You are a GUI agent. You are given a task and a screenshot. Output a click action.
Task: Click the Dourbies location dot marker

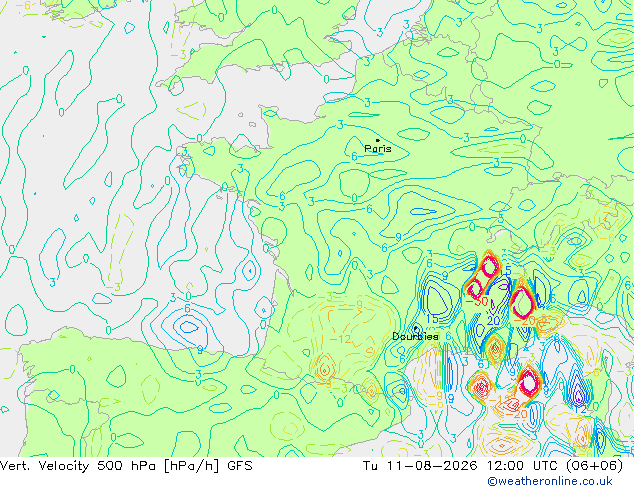coord(415,328)
